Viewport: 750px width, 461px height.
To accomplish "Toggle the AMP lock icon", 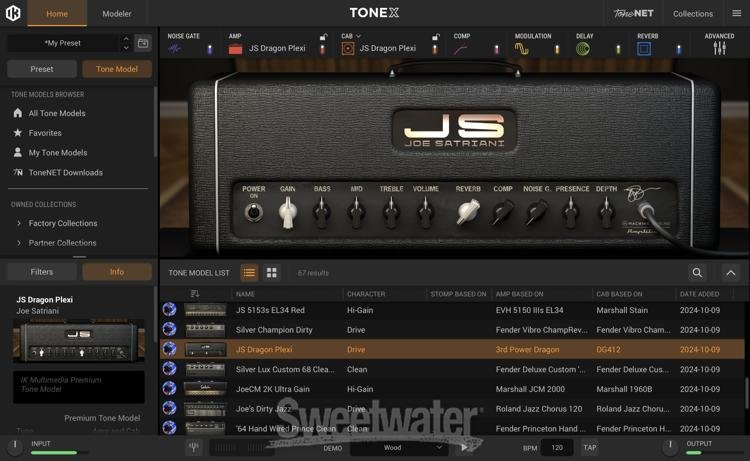I will pyautogui.click(x=323, y=37).
